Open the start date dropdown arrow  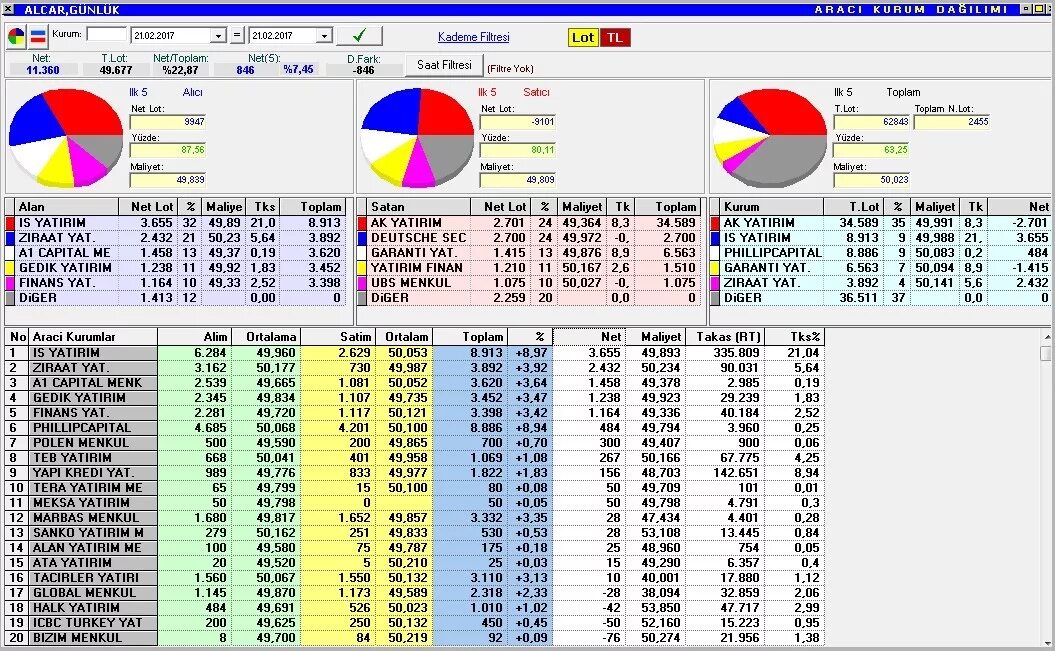point(218,36)
